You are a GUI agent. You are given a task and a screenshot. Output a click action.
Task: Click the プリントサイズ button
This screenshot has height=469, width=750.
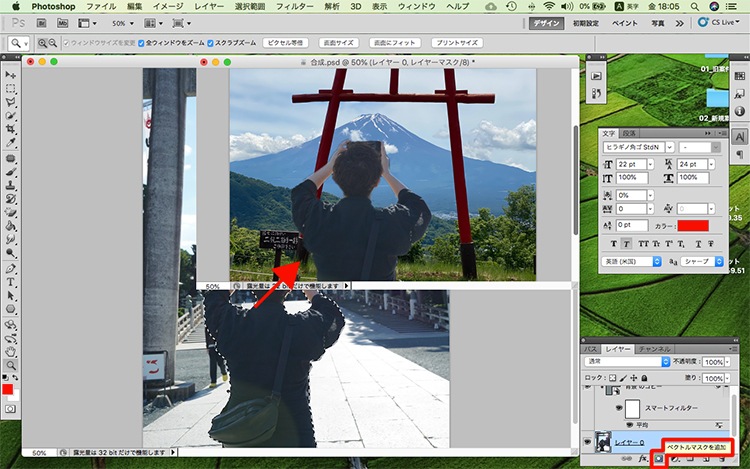tap(457, 43)
